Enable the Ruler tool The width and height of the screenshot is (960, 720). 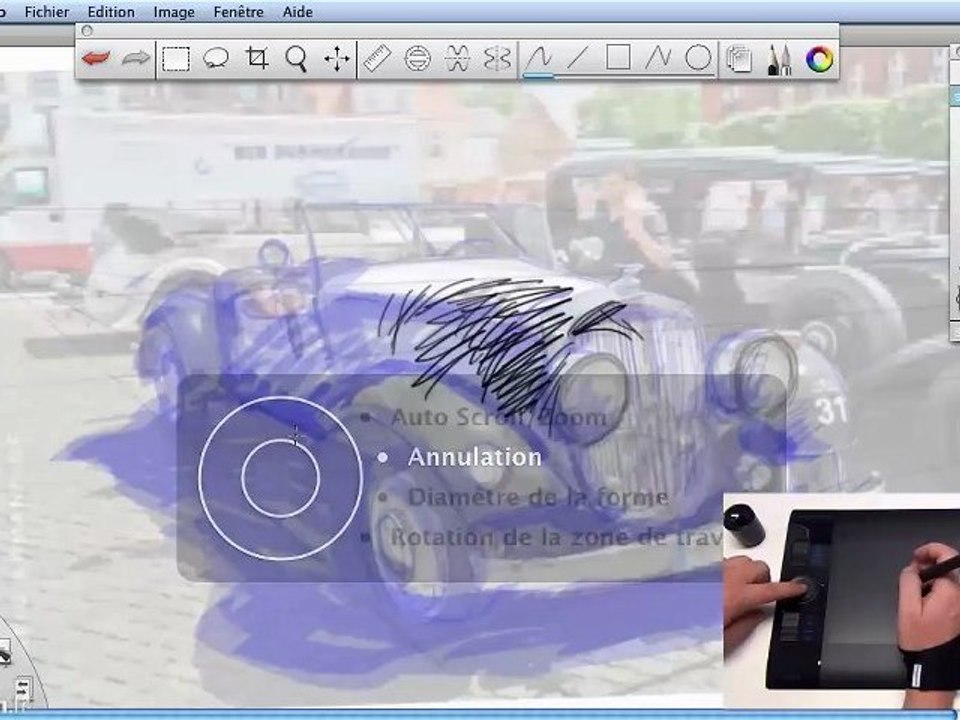pos(377,59)
